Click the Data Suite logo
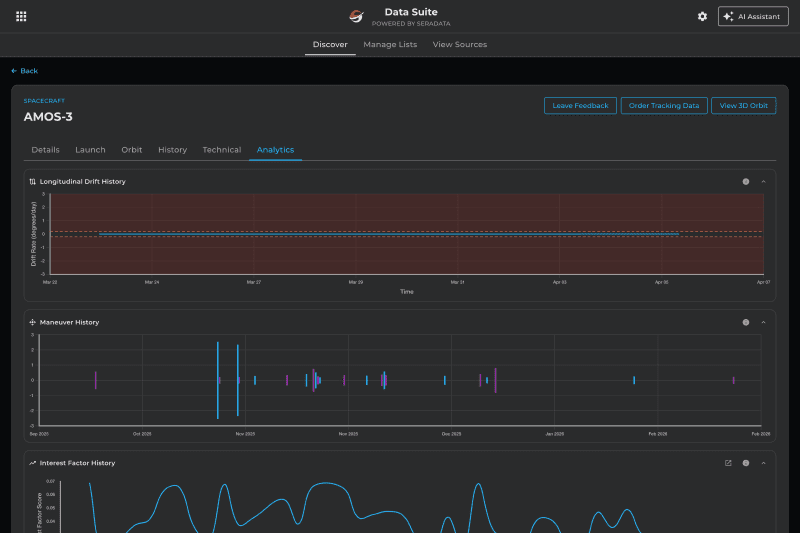800x533 pixels. pyautogui.click(x=356, y=16)
